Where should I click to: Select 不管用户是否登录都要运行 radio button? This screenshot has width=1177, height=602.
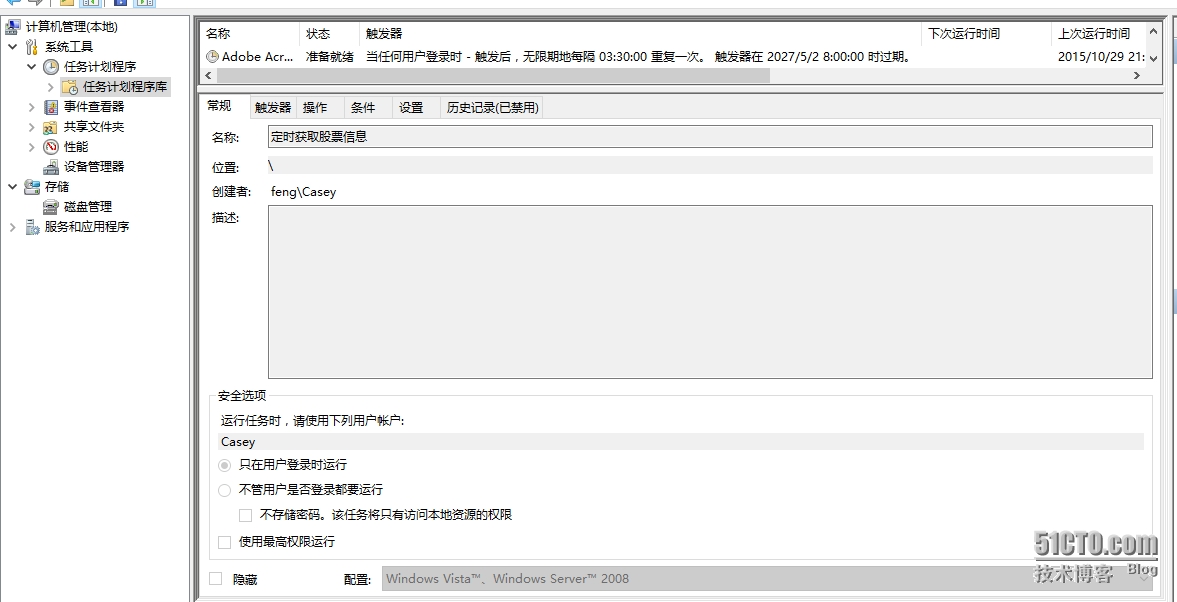224,490
